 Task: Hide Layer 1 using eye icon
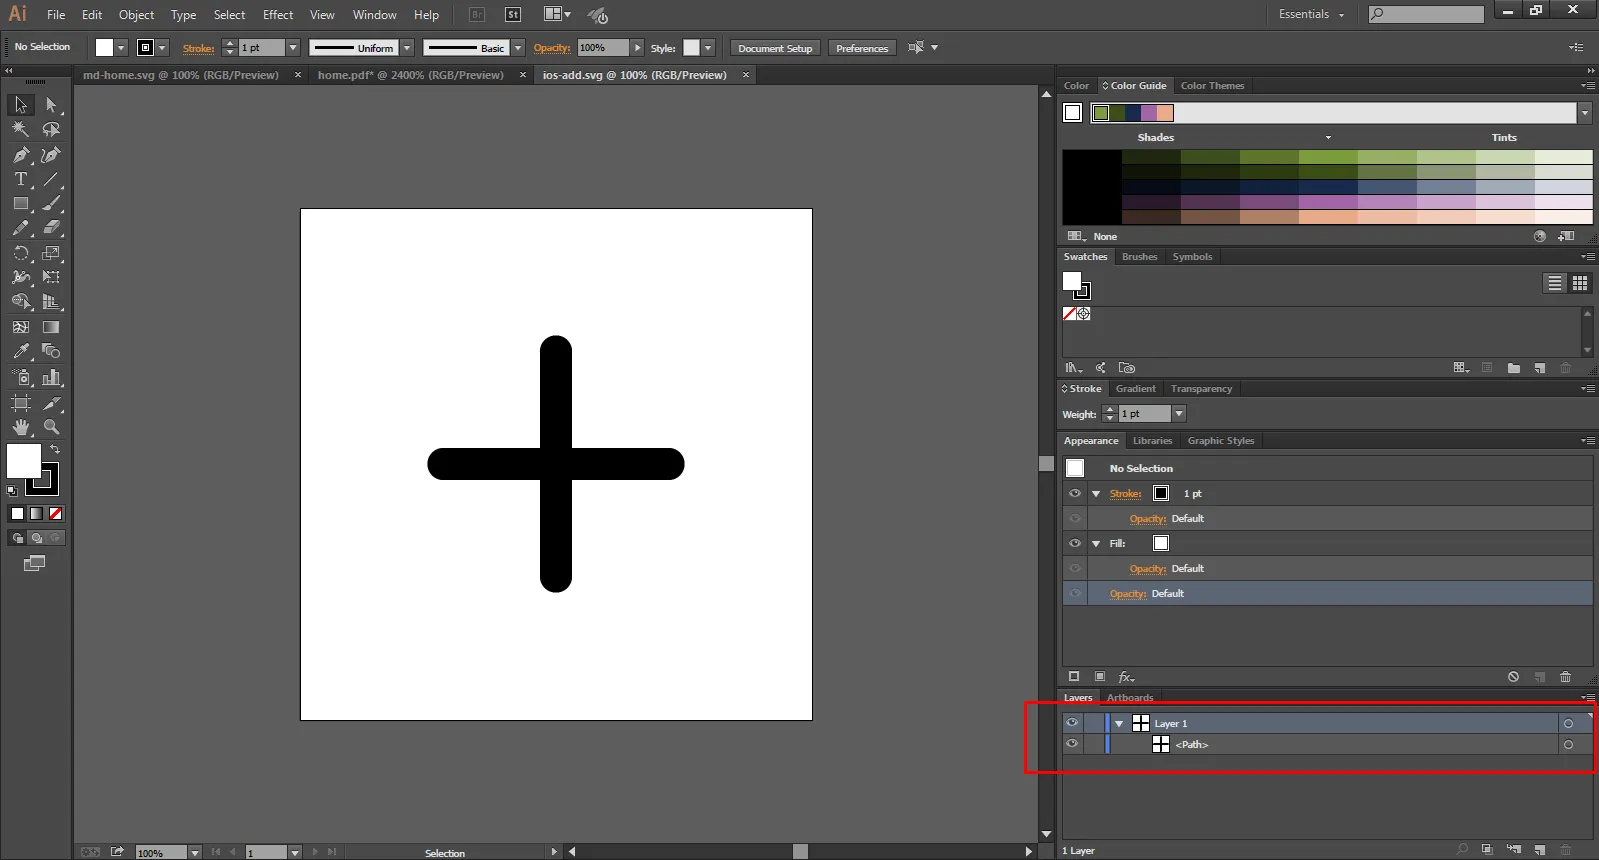pyautogui.click(x=1072, y=723)
